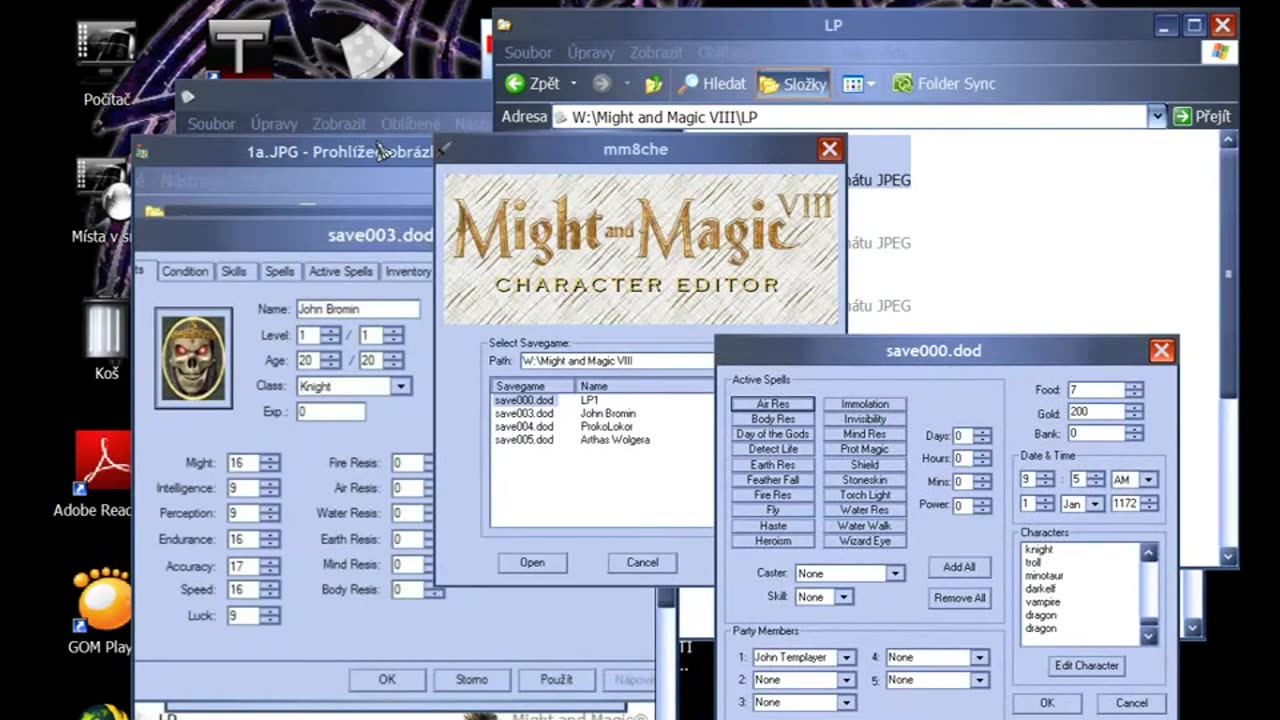Viewport: 1280px width, 720px height.
Task: Open the Caster dropdown
Action: click(x=895, y=573)
